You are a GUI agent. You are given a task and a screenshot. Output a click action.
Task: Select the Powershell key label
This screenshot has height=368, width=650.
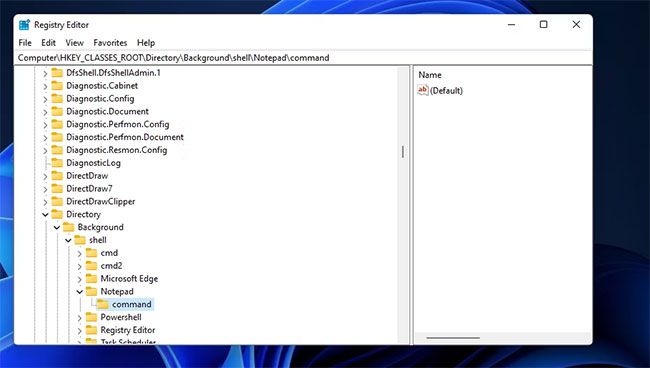click(x=121, y=317)
